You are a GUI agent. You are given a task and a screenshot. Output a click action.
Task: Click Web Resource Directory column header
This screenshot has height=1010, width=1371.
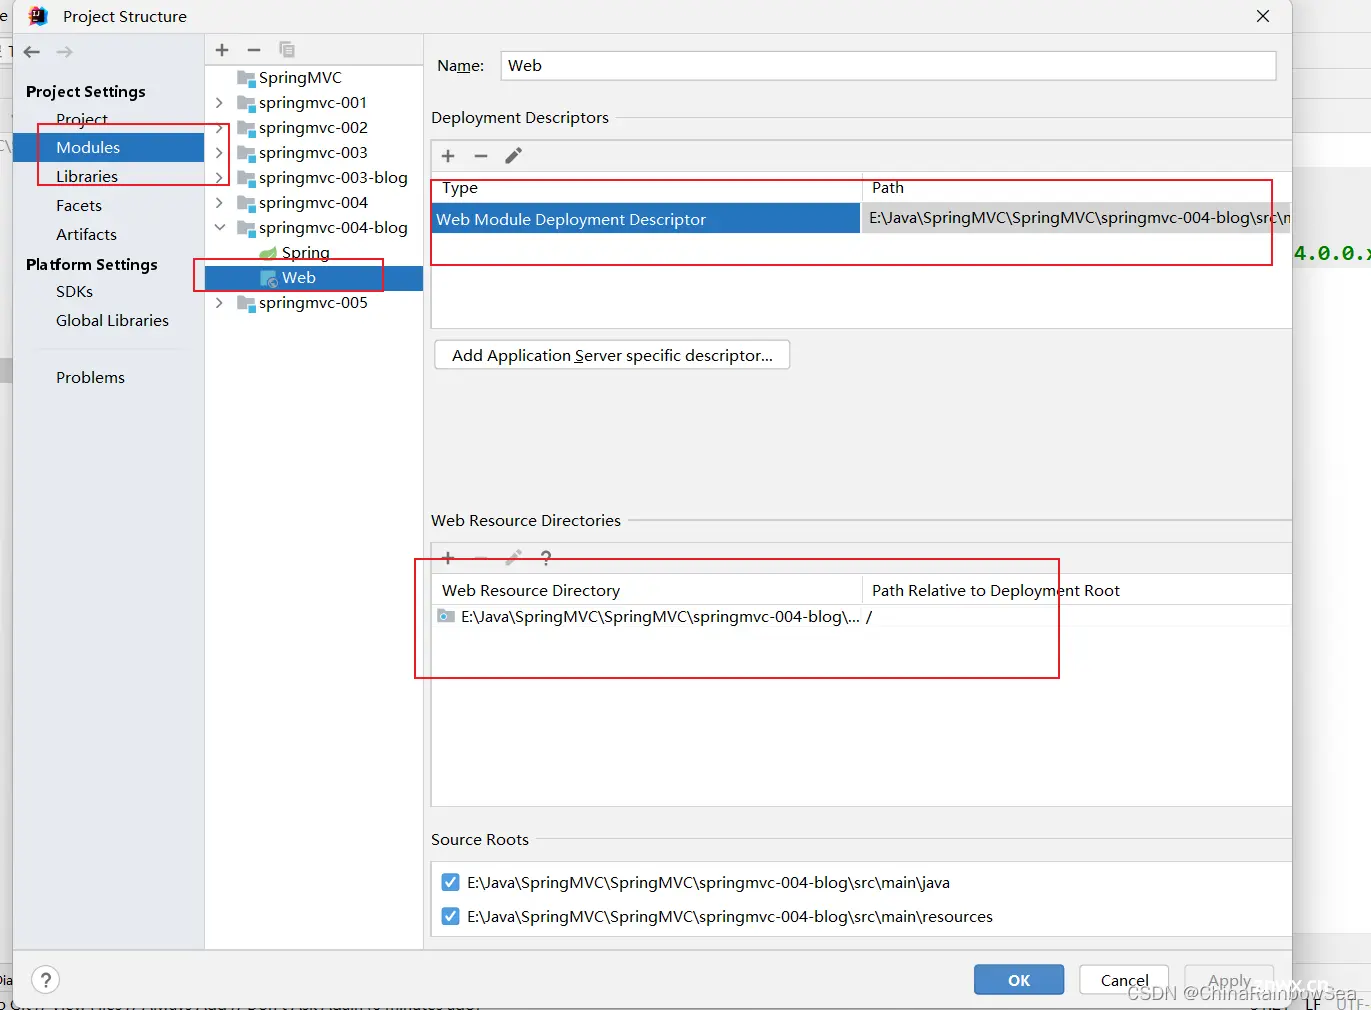[531, 590]
